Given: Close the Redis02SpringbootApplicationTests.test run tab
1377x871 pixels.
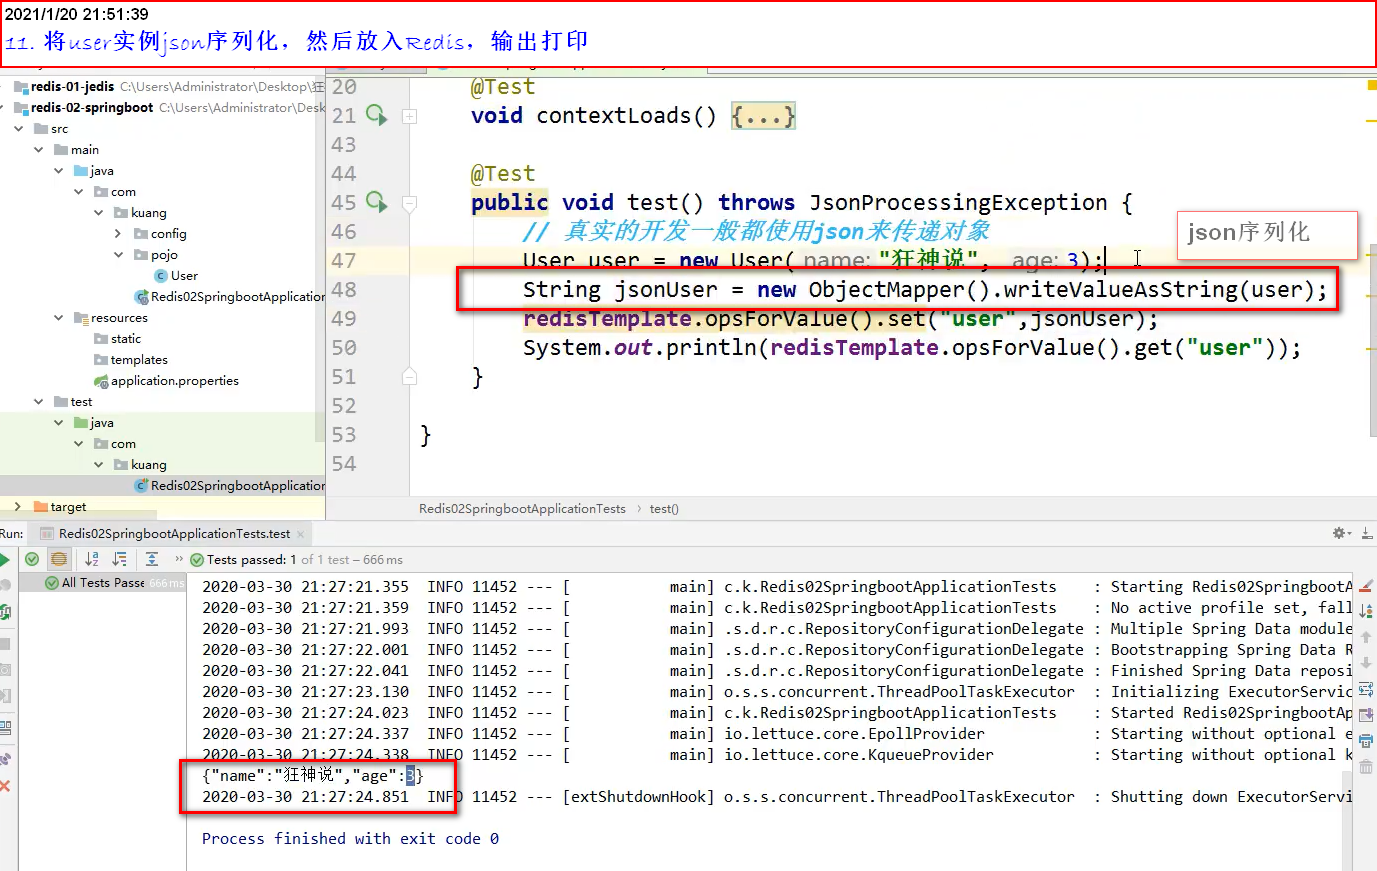Looking at the screenshot, I should coord(300,534).
